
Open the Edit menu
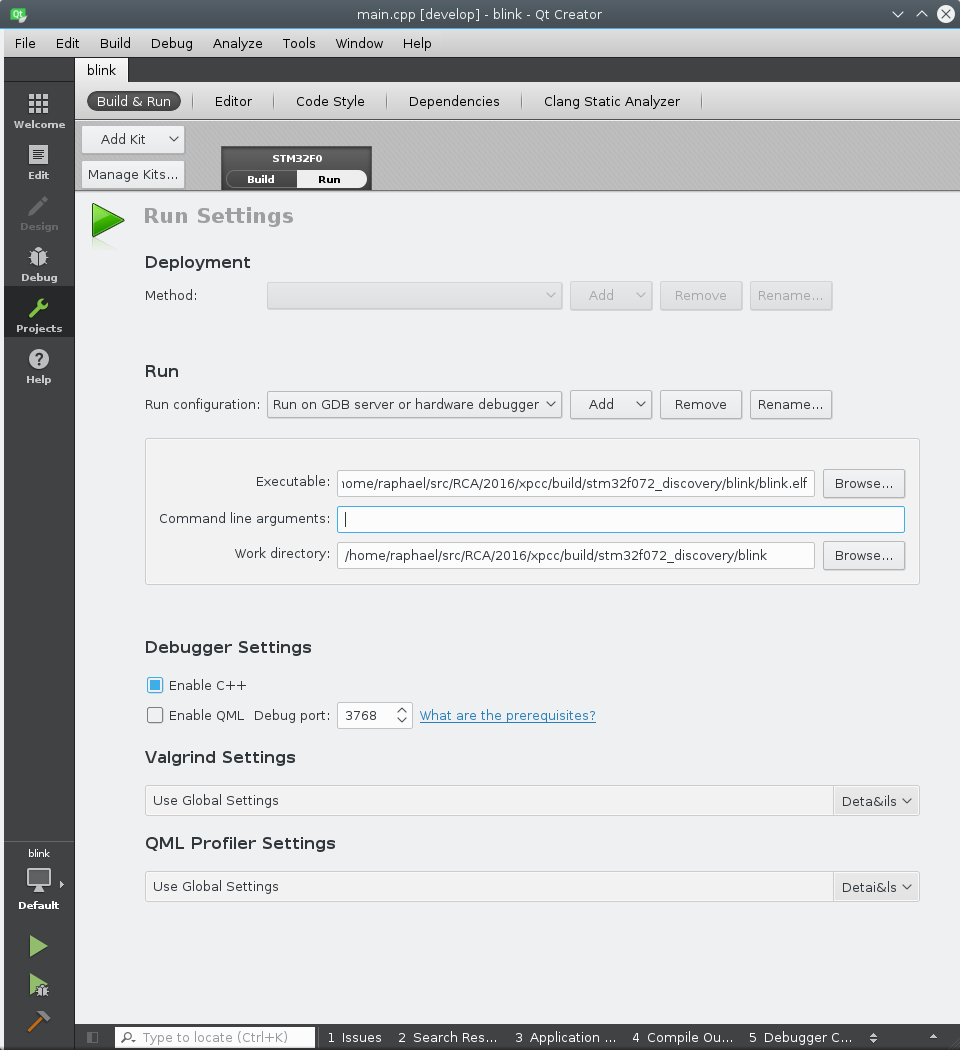coord(68,44)
